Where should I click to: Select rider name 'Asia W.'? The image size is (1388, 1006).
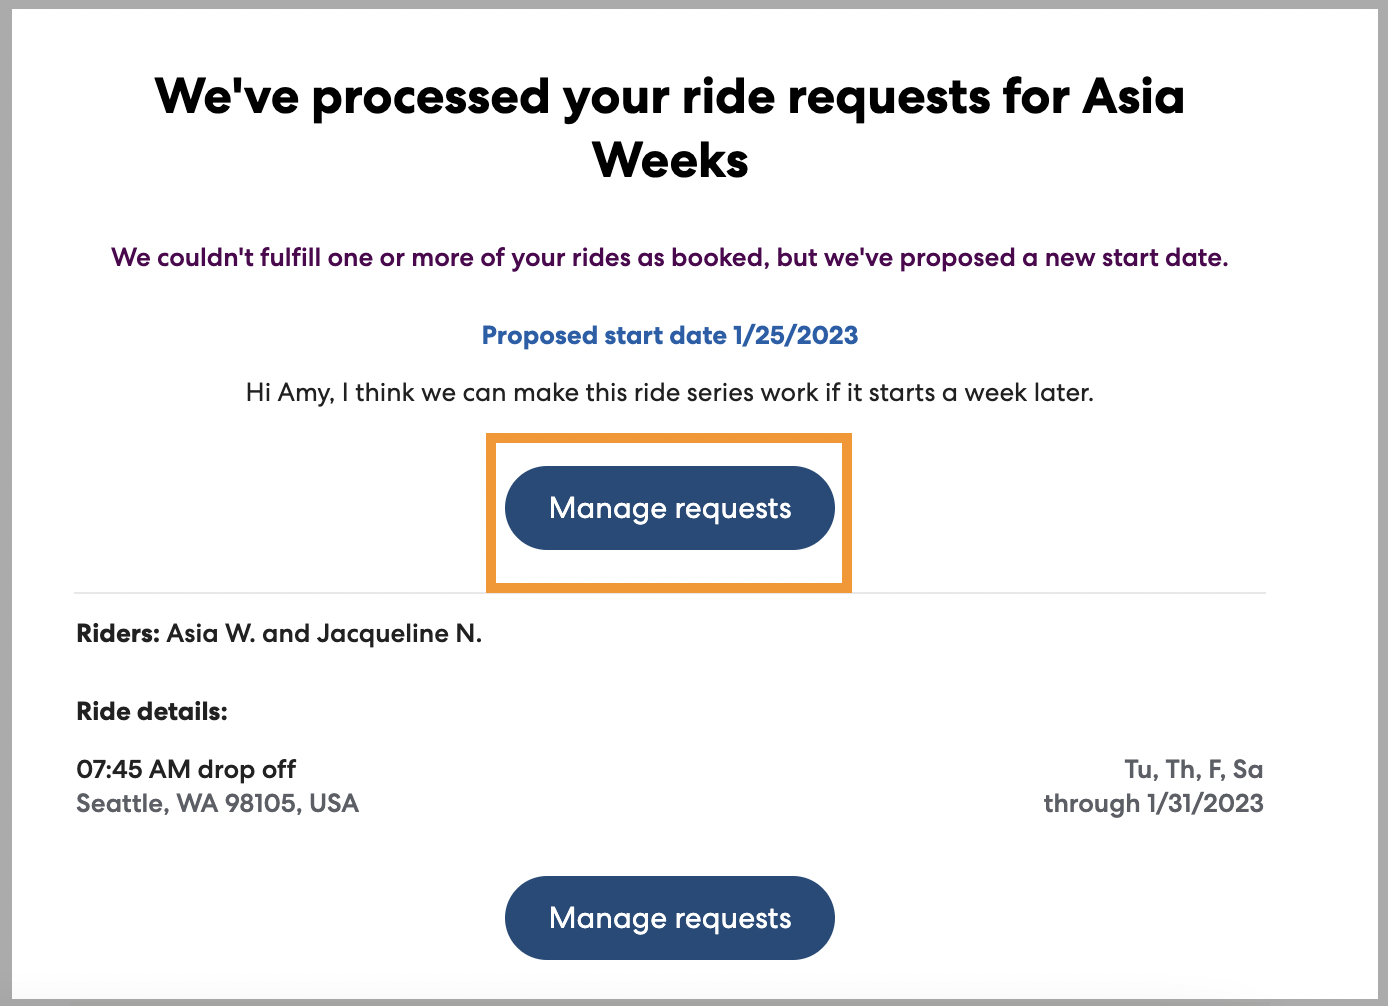(210, 633)
